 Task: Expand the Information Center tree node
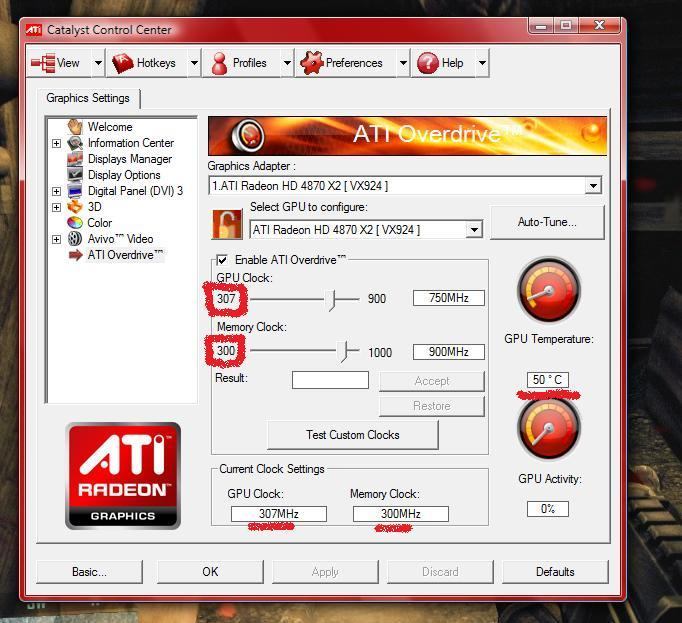(x=56, y=143)
